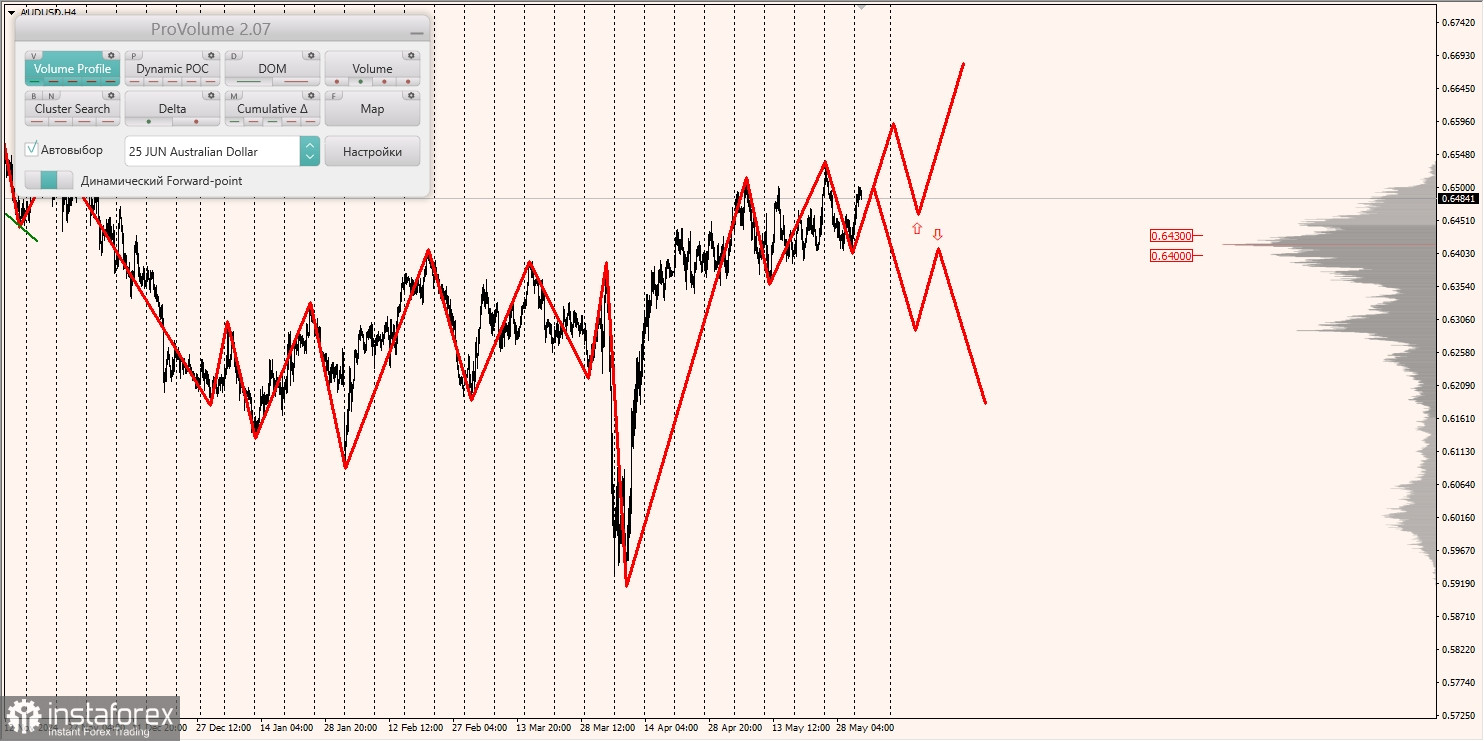Activate the Cluster Search module

point(72,109)
